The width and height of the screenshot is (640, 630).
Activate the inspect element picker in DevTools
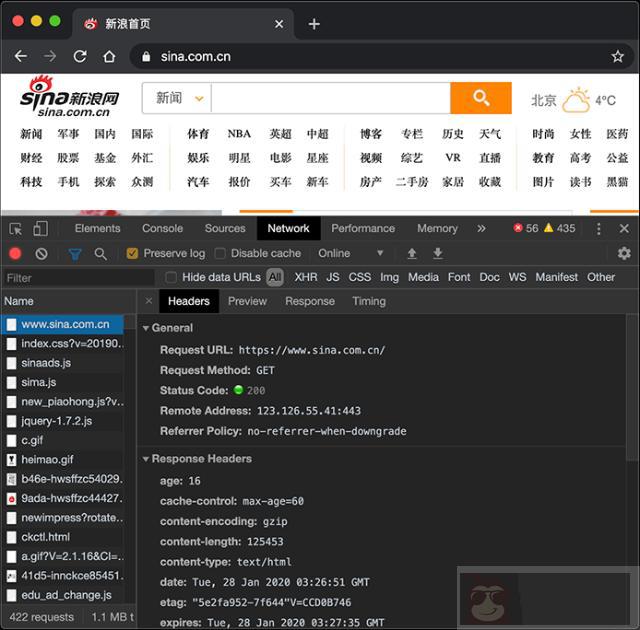[16, 229]
